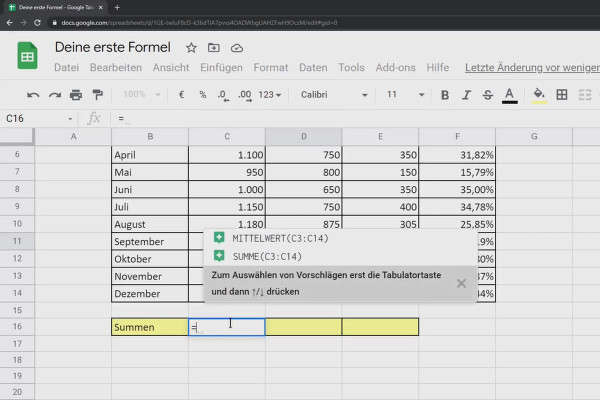The image size is (600, 400).
Task: Toggle bold formatting
Action: click(445, 95)
